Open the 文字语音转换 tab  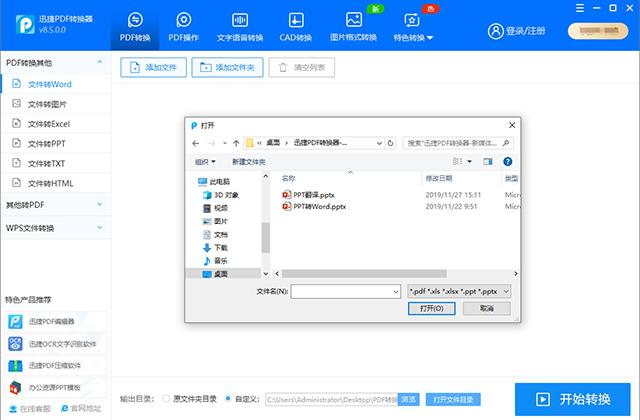[x=240, y=27]
